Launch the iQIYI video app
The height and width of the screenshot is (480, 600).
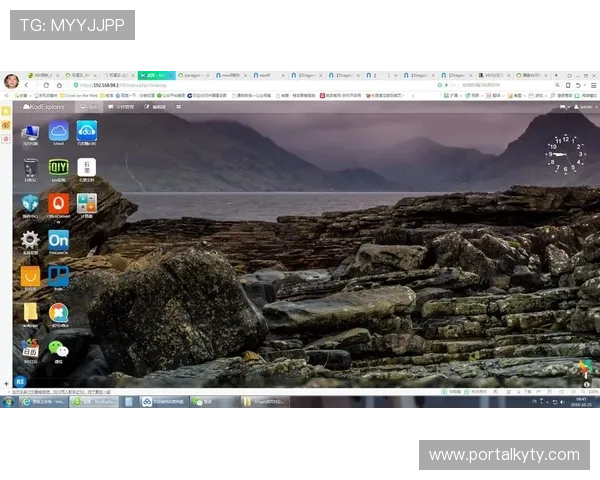pyautogui.click(x=58, y=168)
